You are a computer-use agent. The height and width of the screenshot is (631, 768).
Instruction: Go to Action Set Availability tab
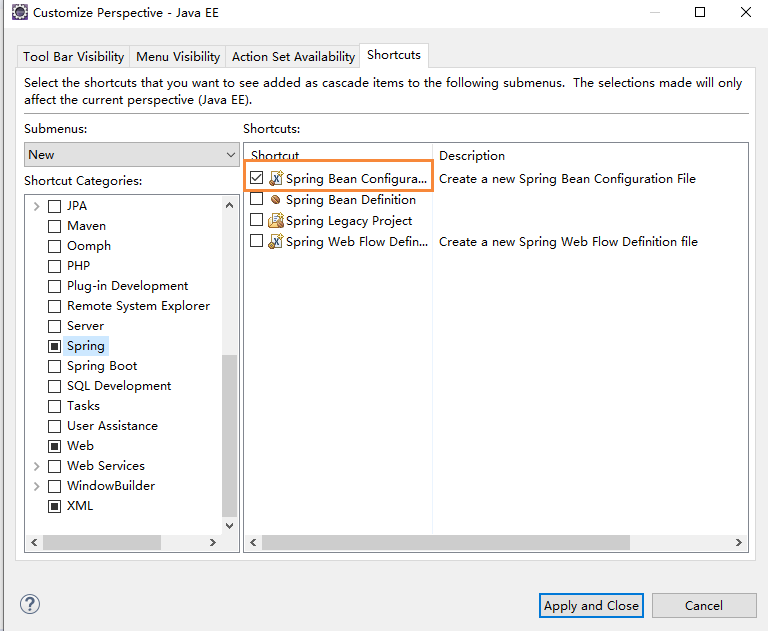293,56
